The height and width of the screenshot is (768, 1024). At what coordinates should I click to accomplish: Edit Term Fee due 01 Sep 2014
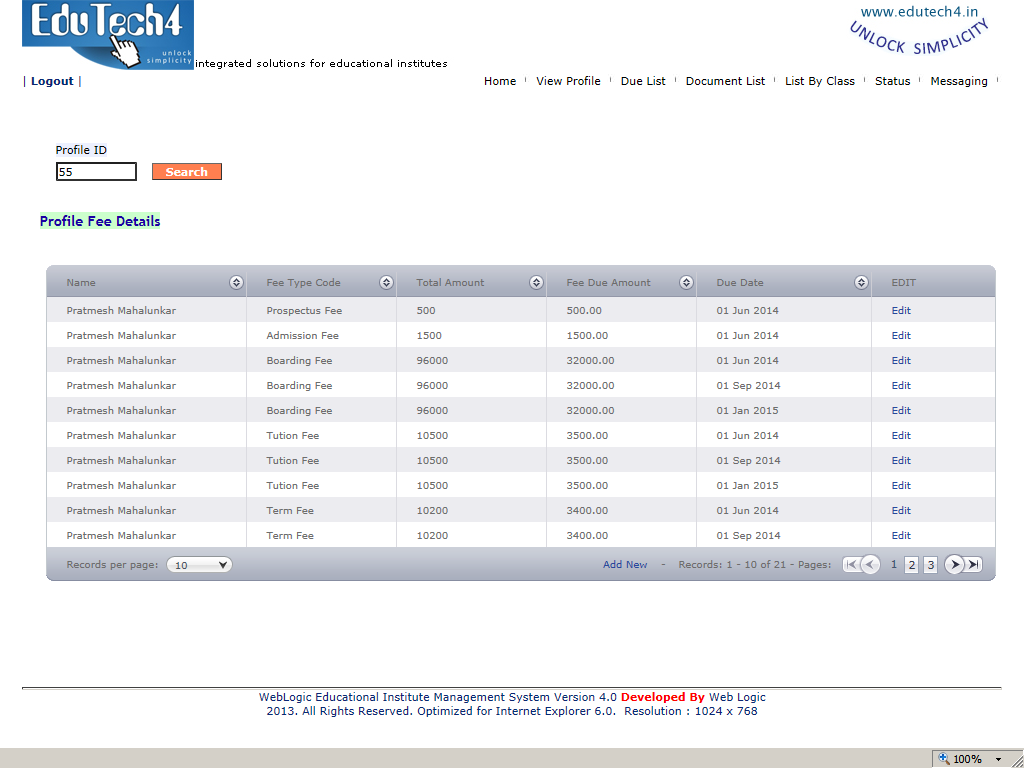[x=901, y=536]
